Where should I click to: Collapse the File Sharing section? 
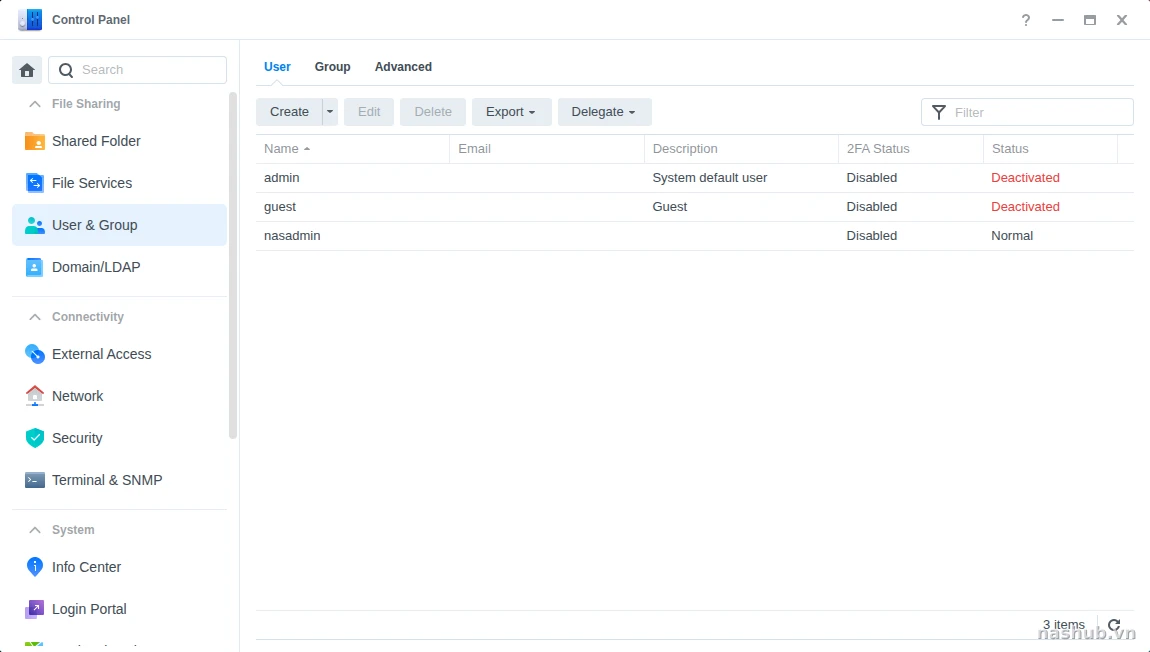click(x=34, y=104)
